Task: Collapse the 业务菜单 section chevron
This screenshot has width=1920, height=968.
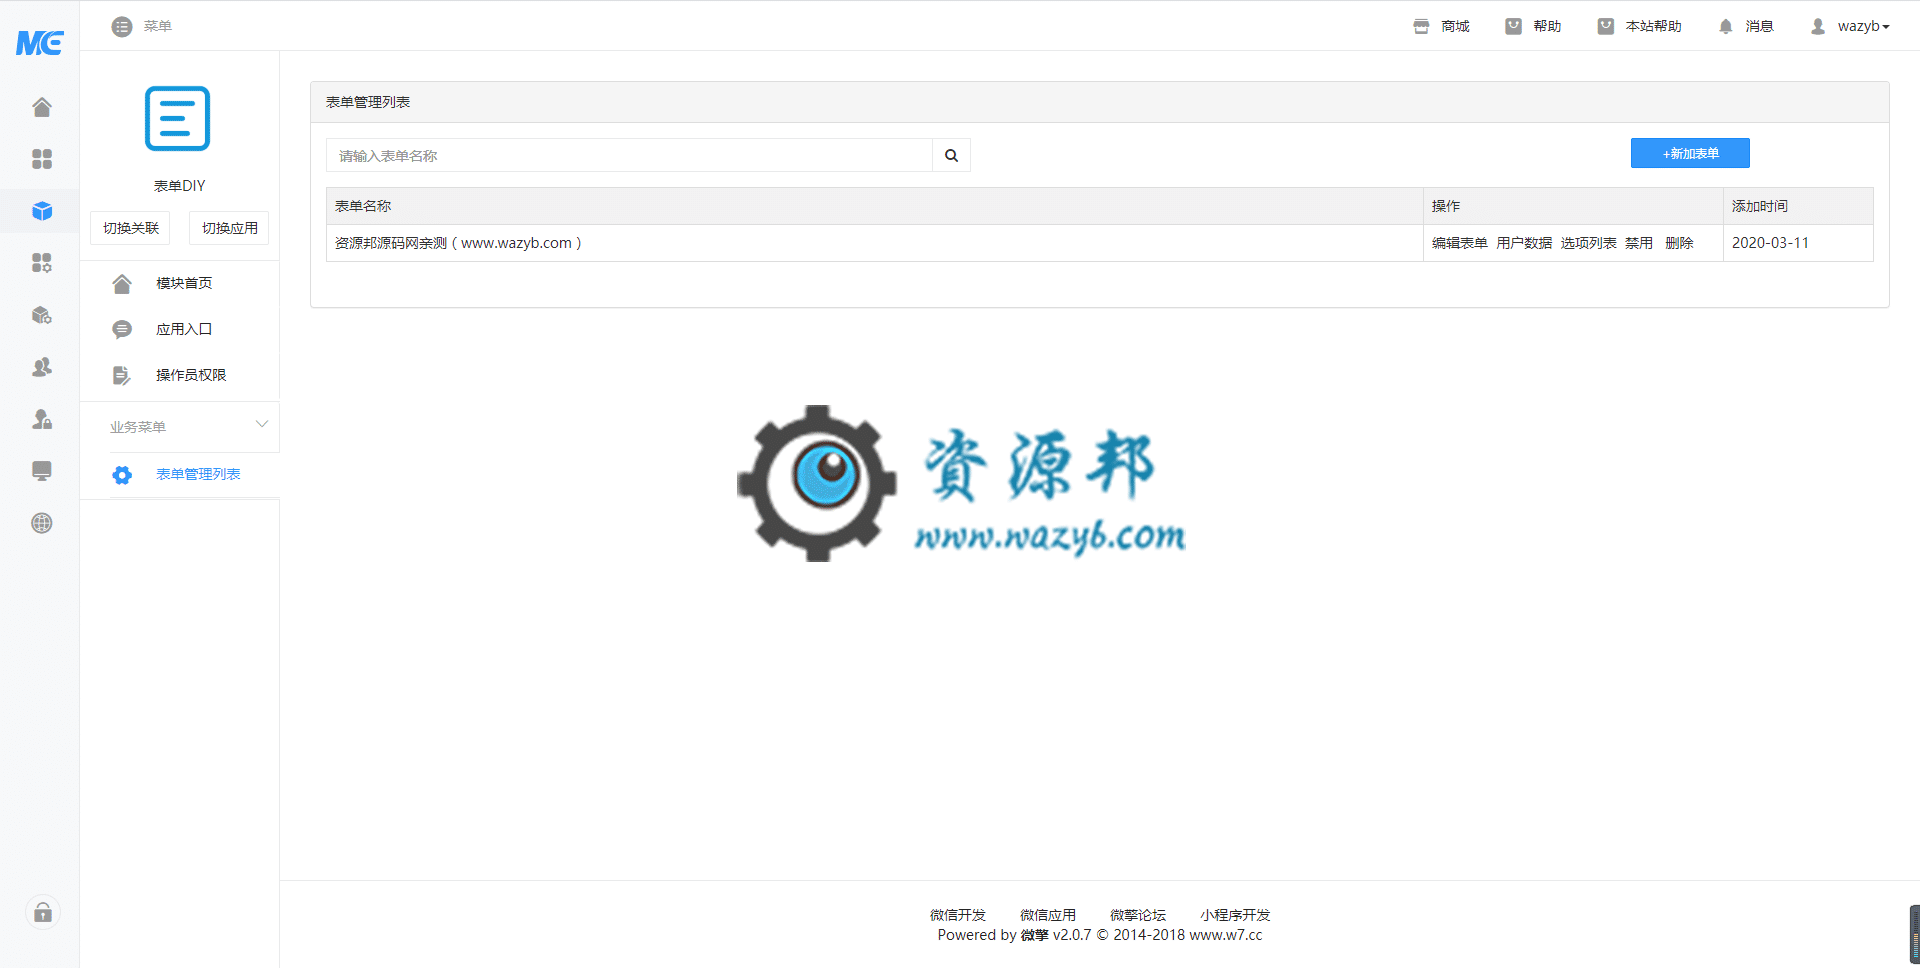Action: pyautogui.click(x=262, y=424)
